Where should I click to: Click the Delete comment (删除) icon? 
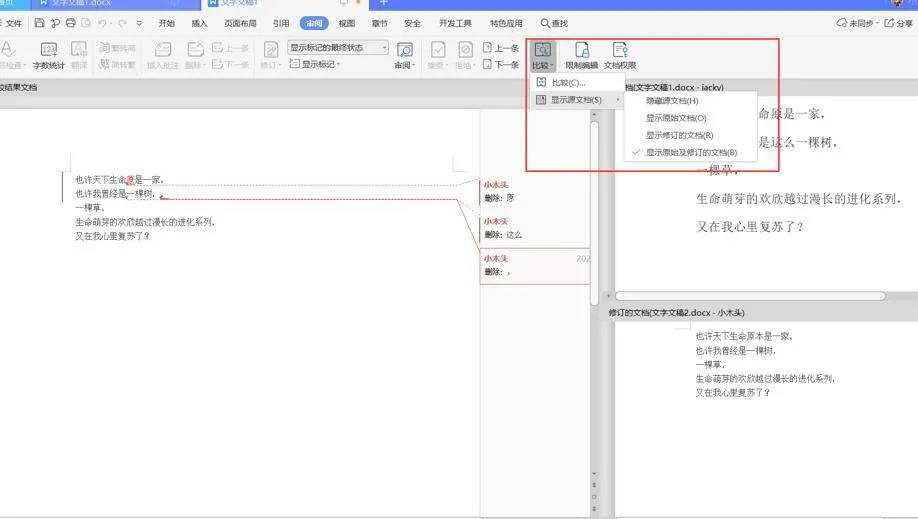[x=195, y=55]
